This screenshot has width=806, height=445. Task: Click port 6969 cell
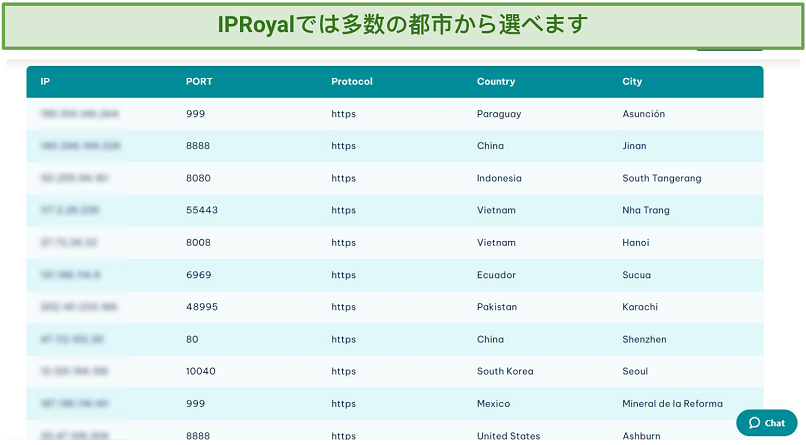pos(198,274)
